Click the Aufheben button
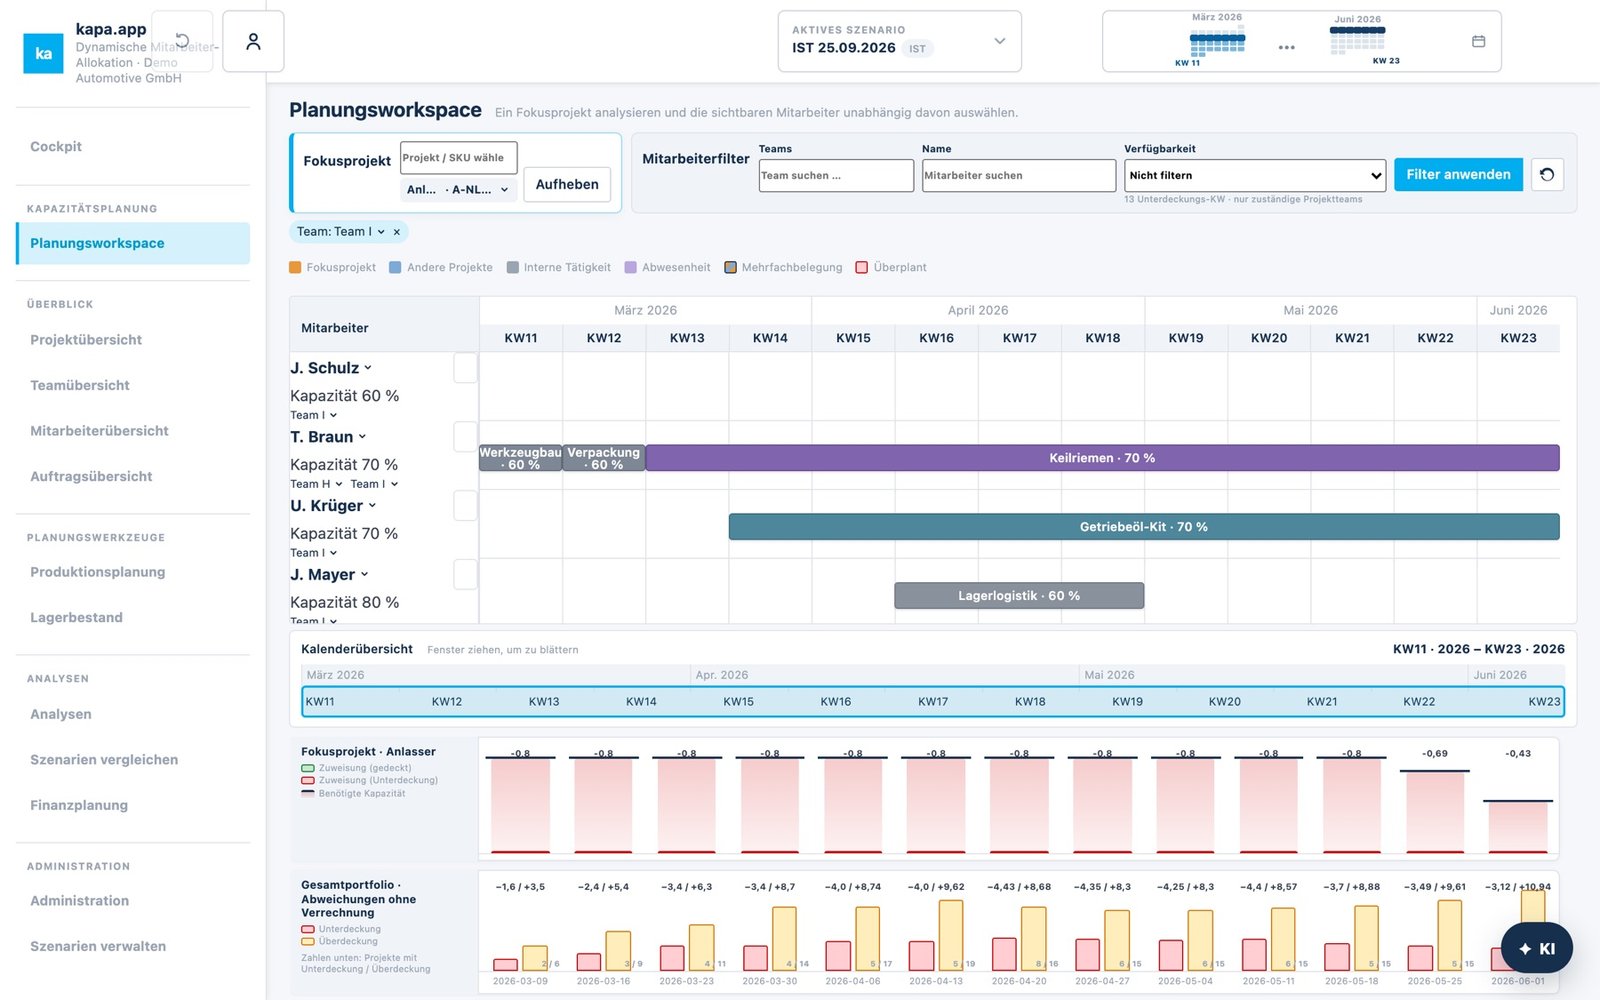 (567, 184)
